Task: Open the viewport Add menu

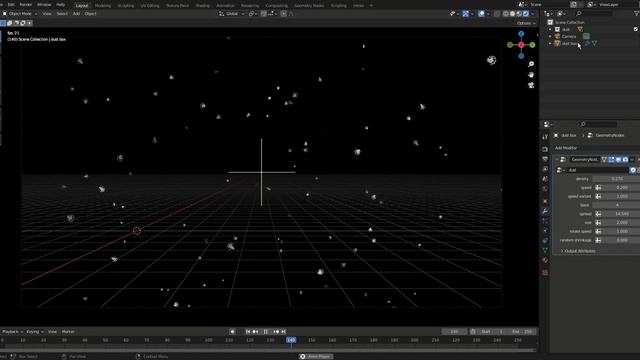Action: pyautogui.click(x=76, y=13)
